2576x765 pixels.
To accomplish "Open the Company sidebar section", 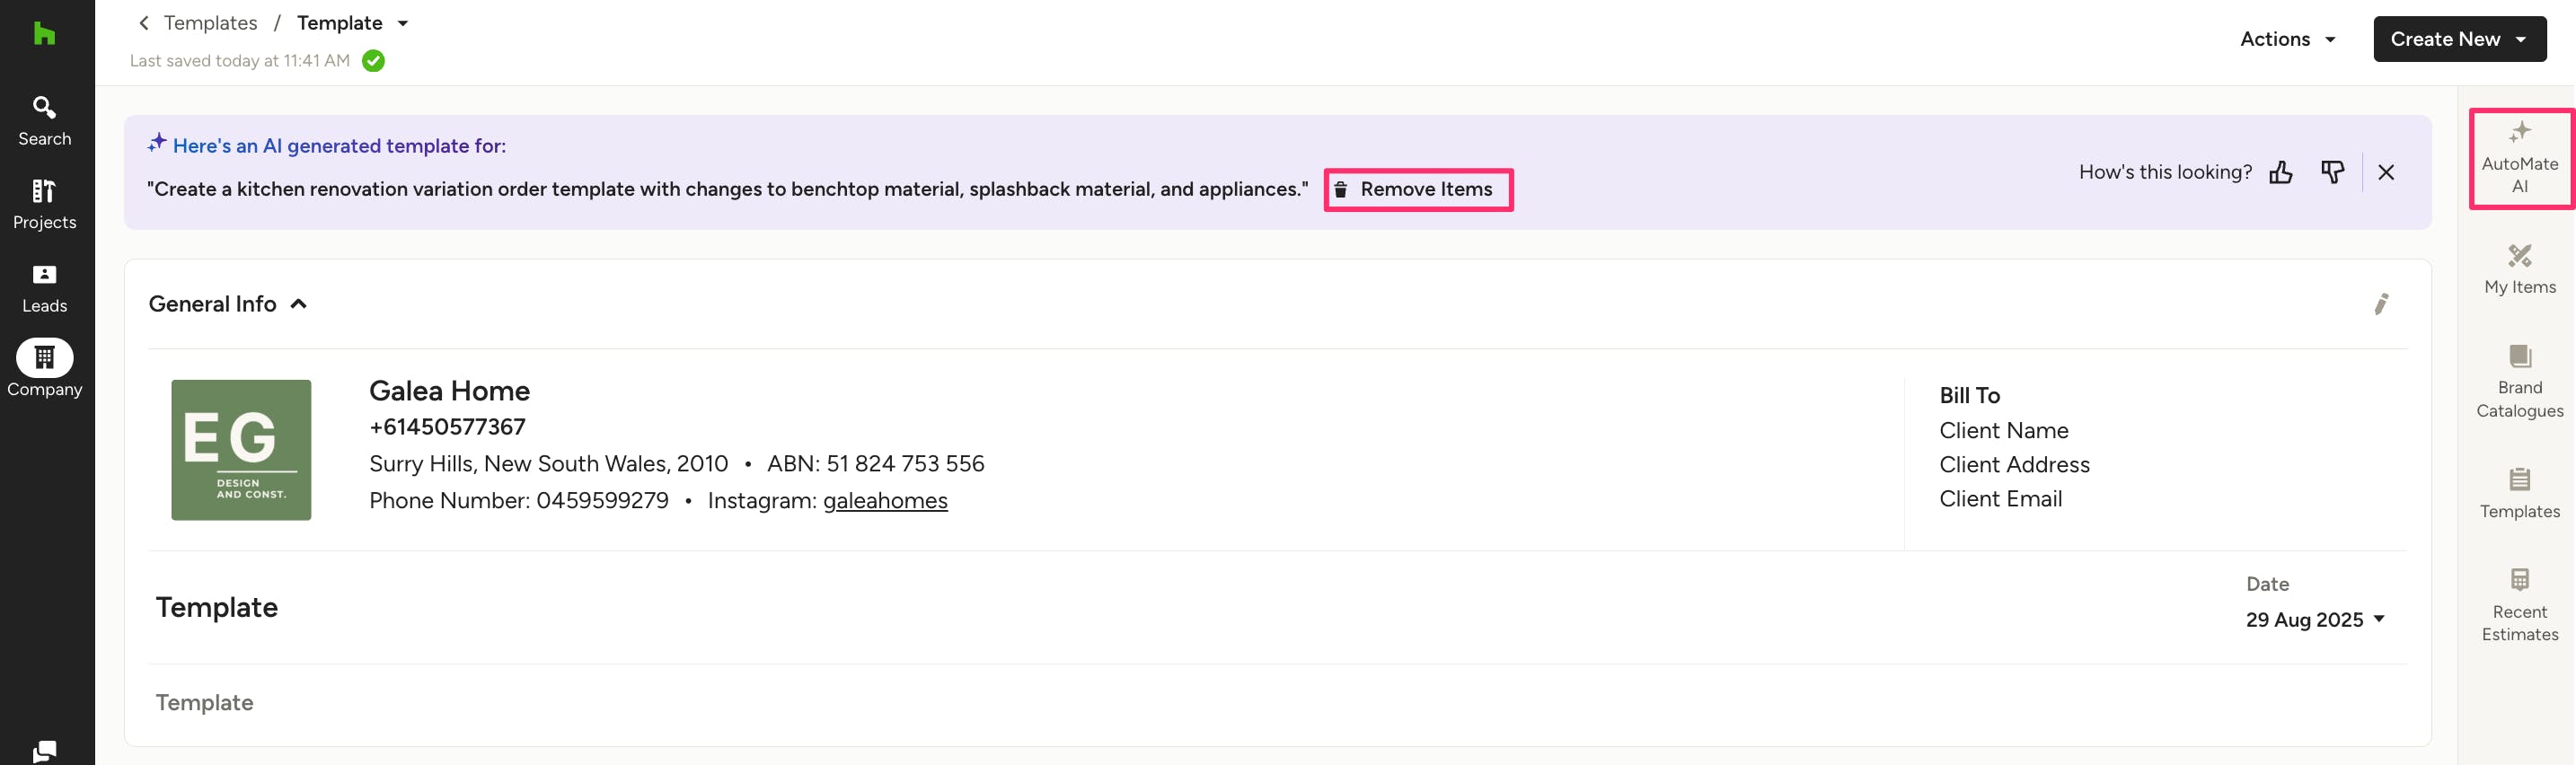I will [45, 370].
